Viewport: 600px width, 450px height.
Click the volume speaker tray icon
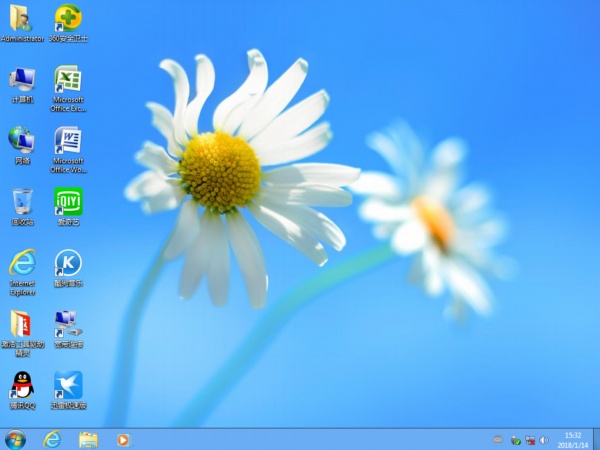coord(544,439)
